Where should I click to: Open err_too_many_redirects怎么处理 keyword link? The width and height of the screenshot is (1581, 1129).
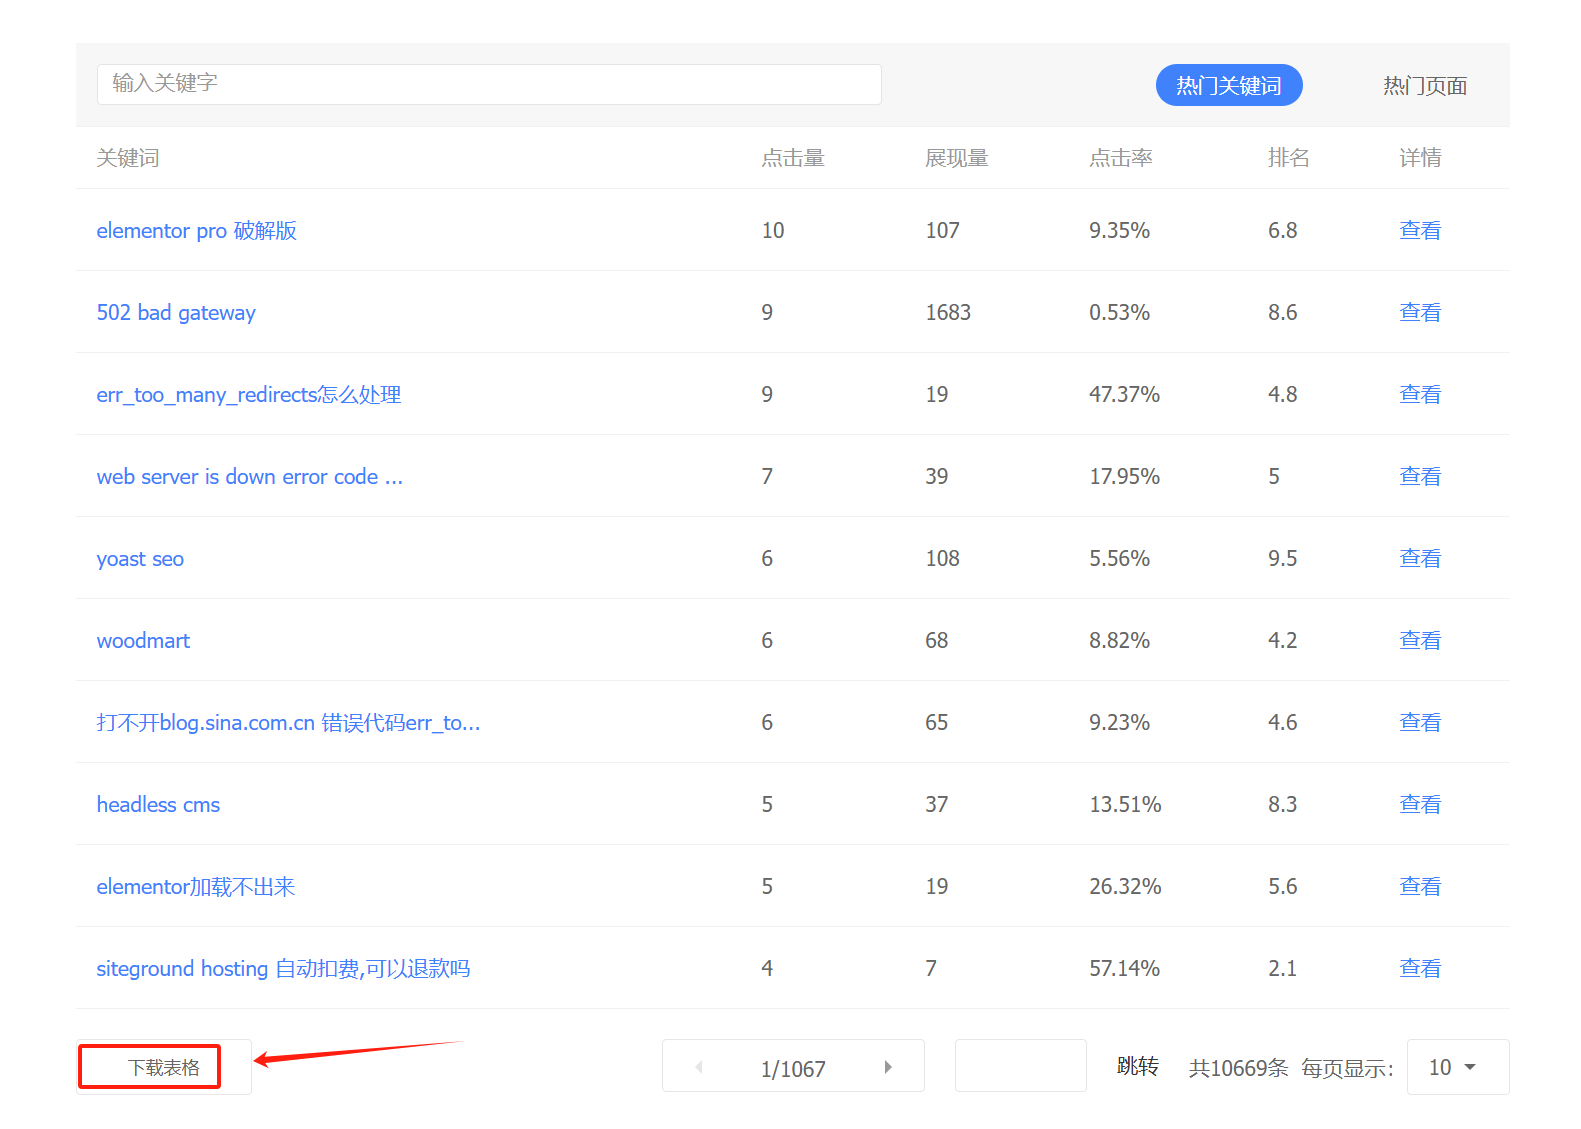[248, 395]
